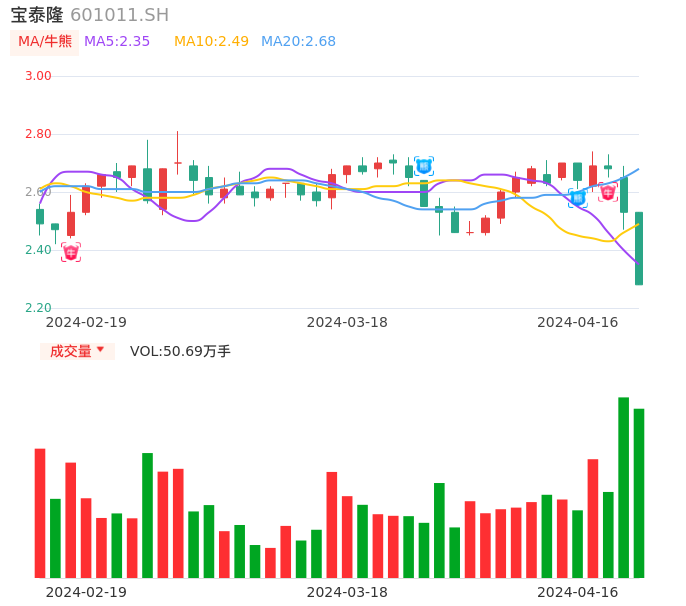Click the VOL:50.69万手 volume readout
The height and width of the screenshot is (606, 686).
coord(180,351)
